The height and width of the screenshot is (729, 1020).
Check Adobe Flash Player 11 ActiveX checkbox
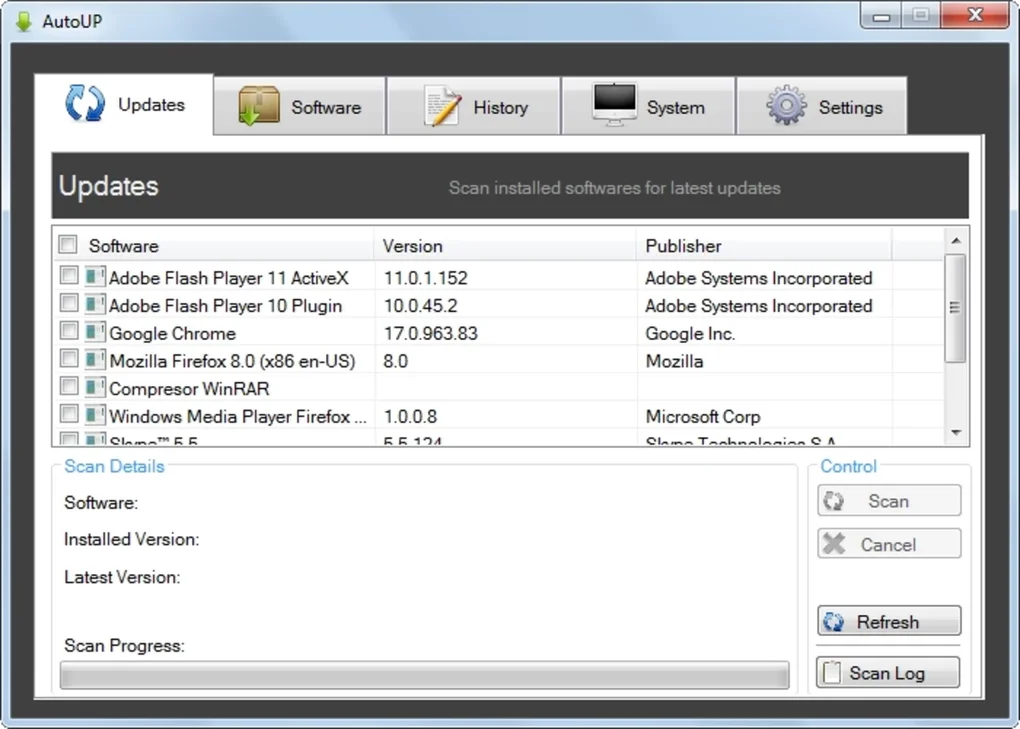tap(69, 275)
